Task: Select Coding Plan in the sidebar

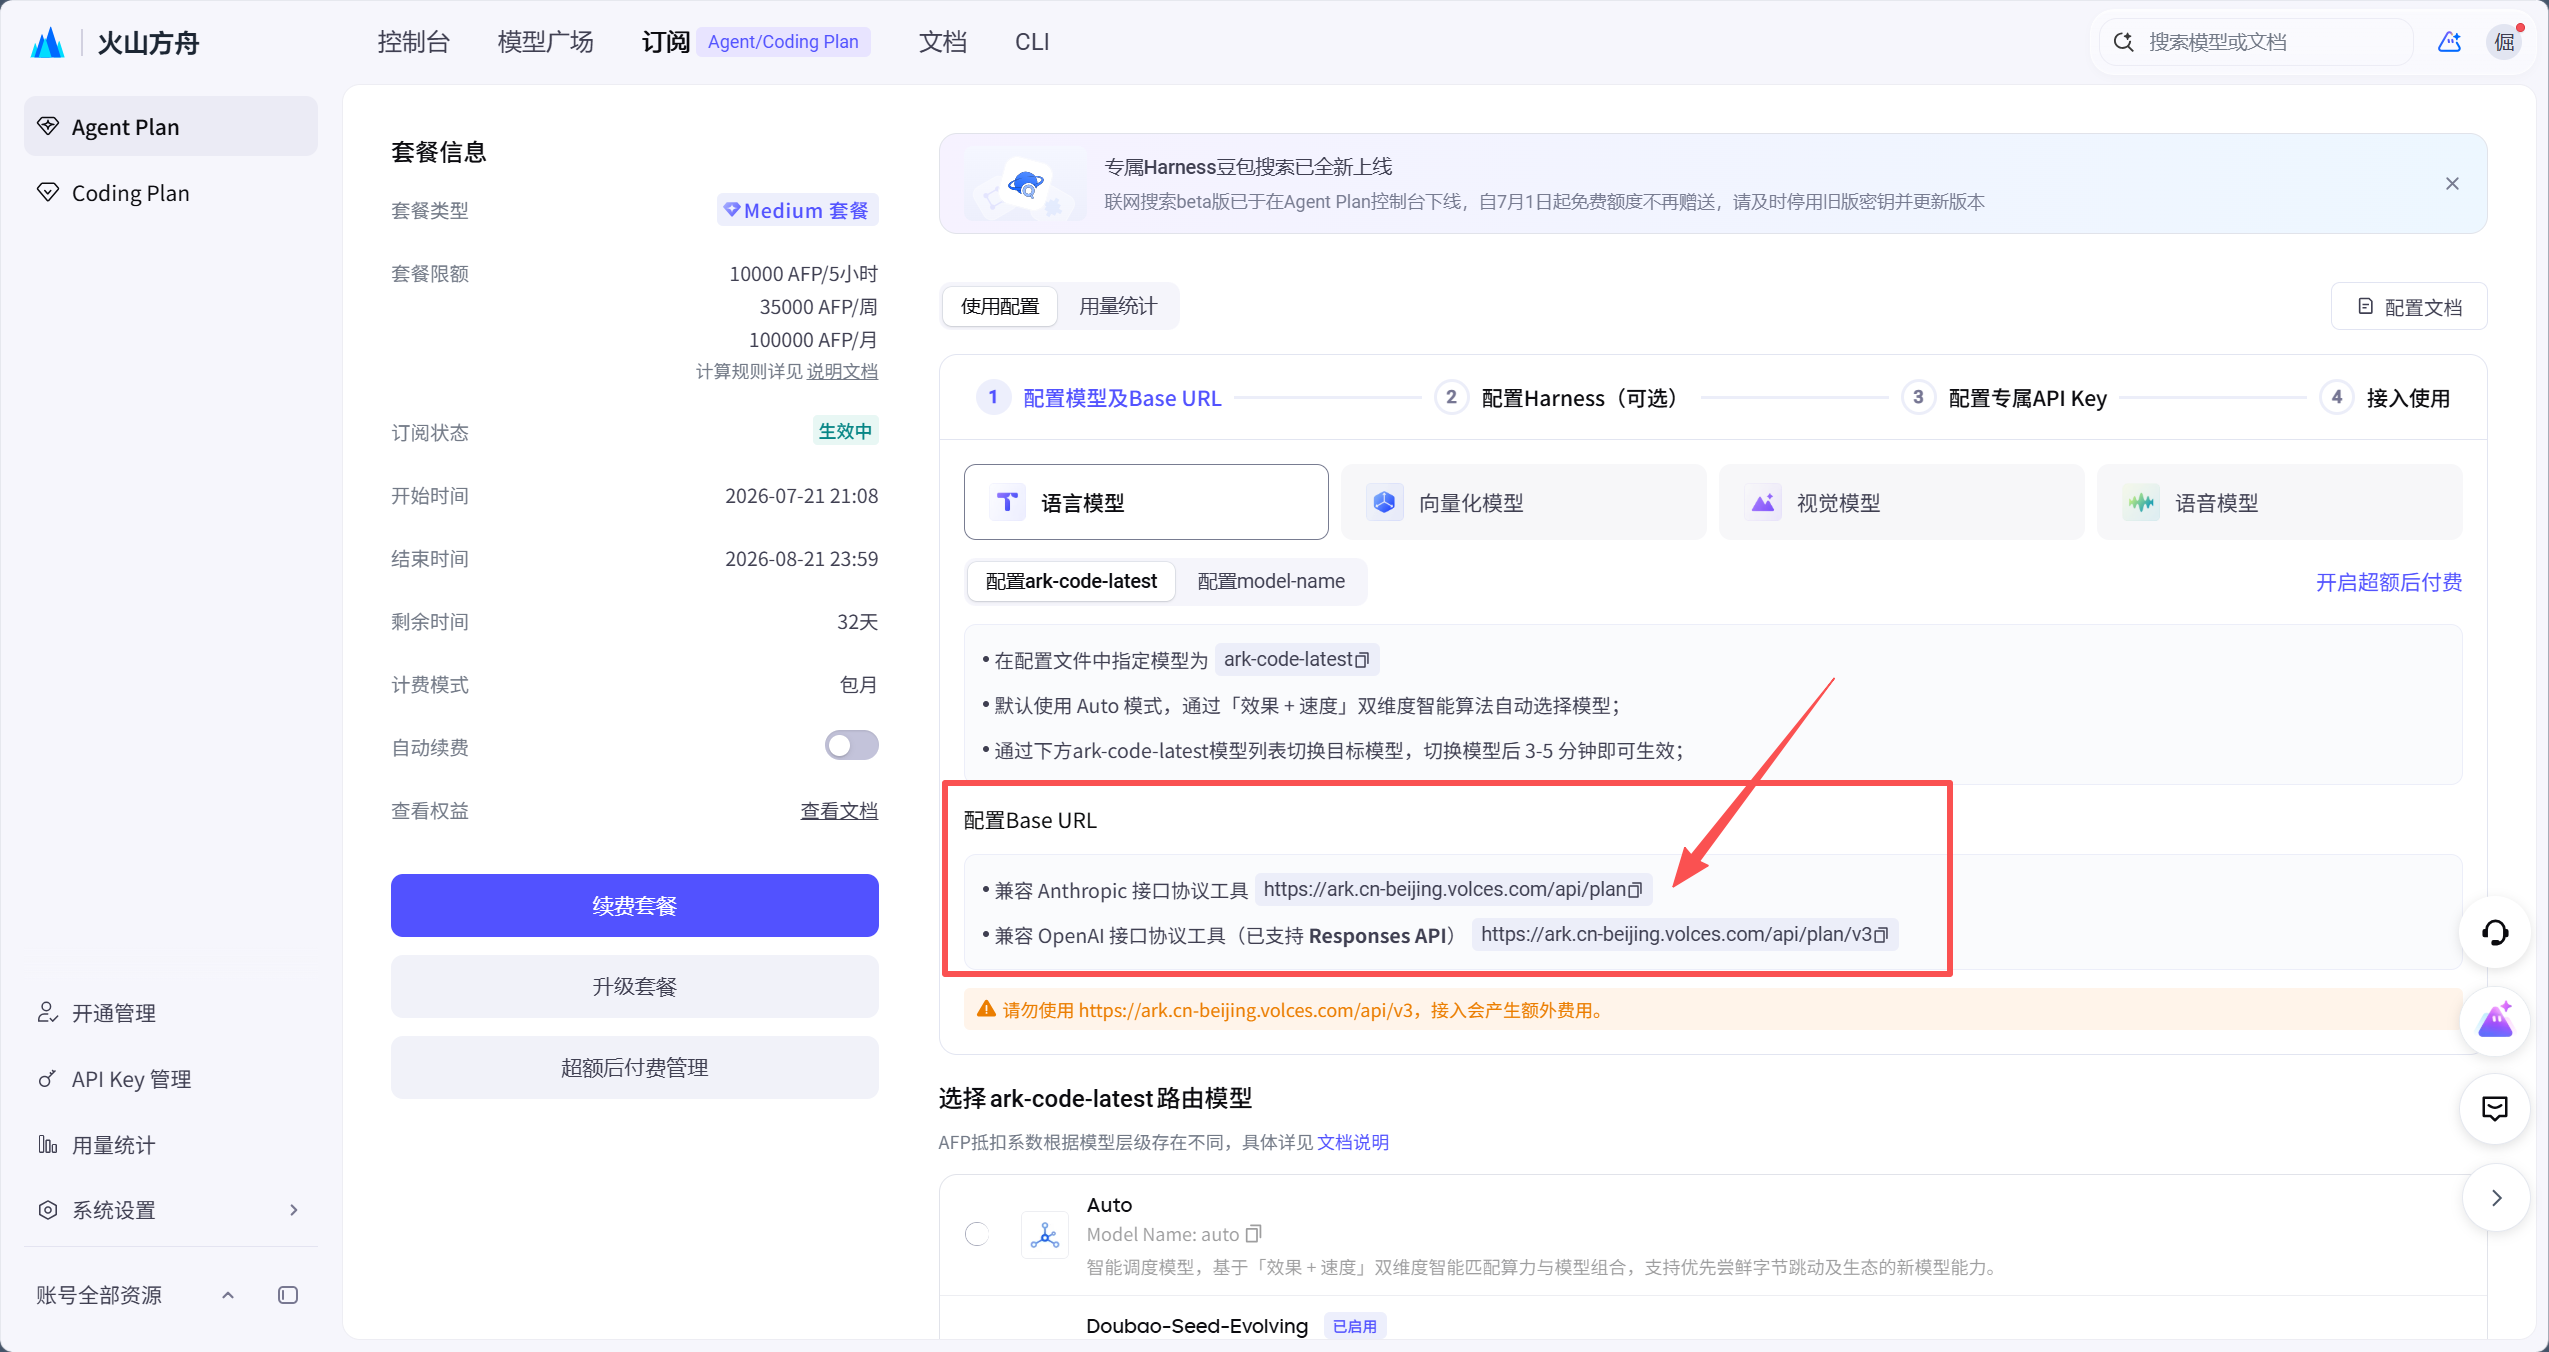Action: (171, 193)
